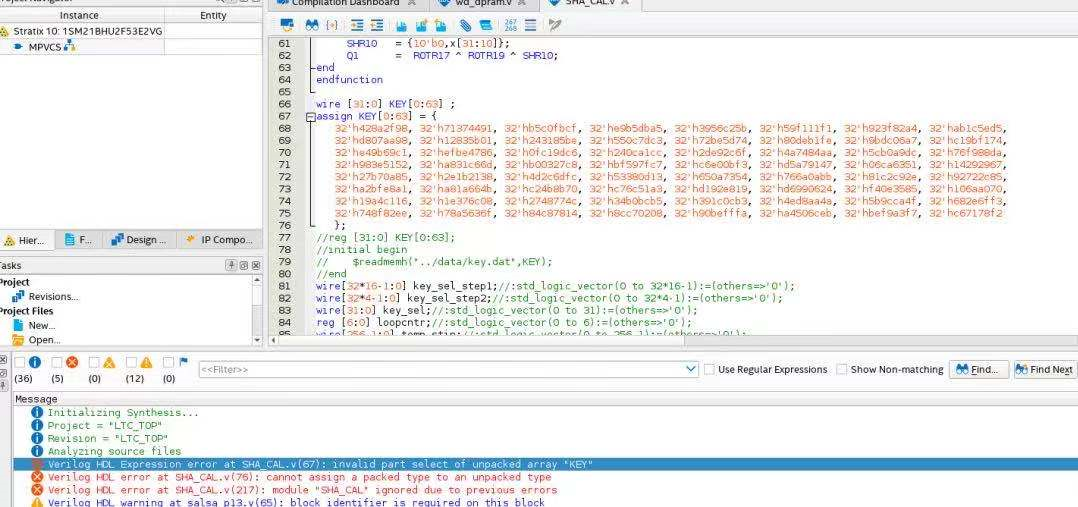Select Stratix 10: 1SM21BHU2F53E2VG device row
The image size is (1078, 507).
click(88, 31)
